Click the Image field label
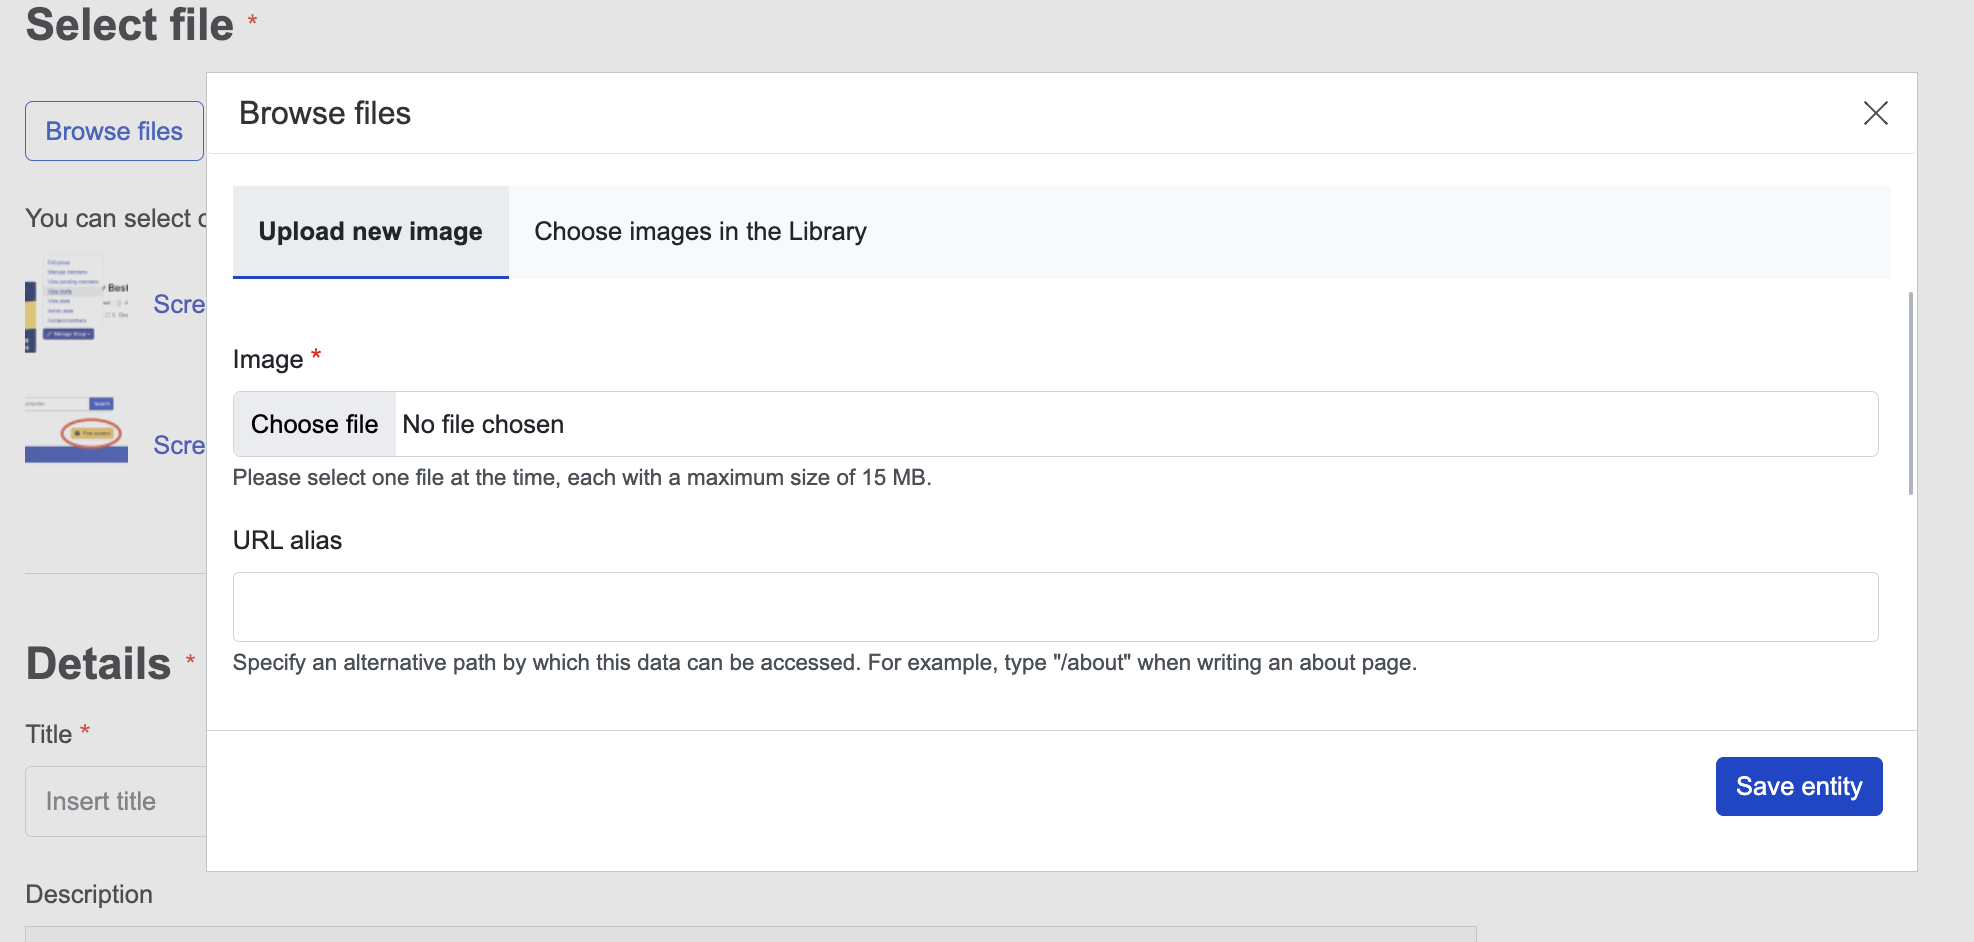This screenshot has width=1974, height=942. (x=268, y=359)
